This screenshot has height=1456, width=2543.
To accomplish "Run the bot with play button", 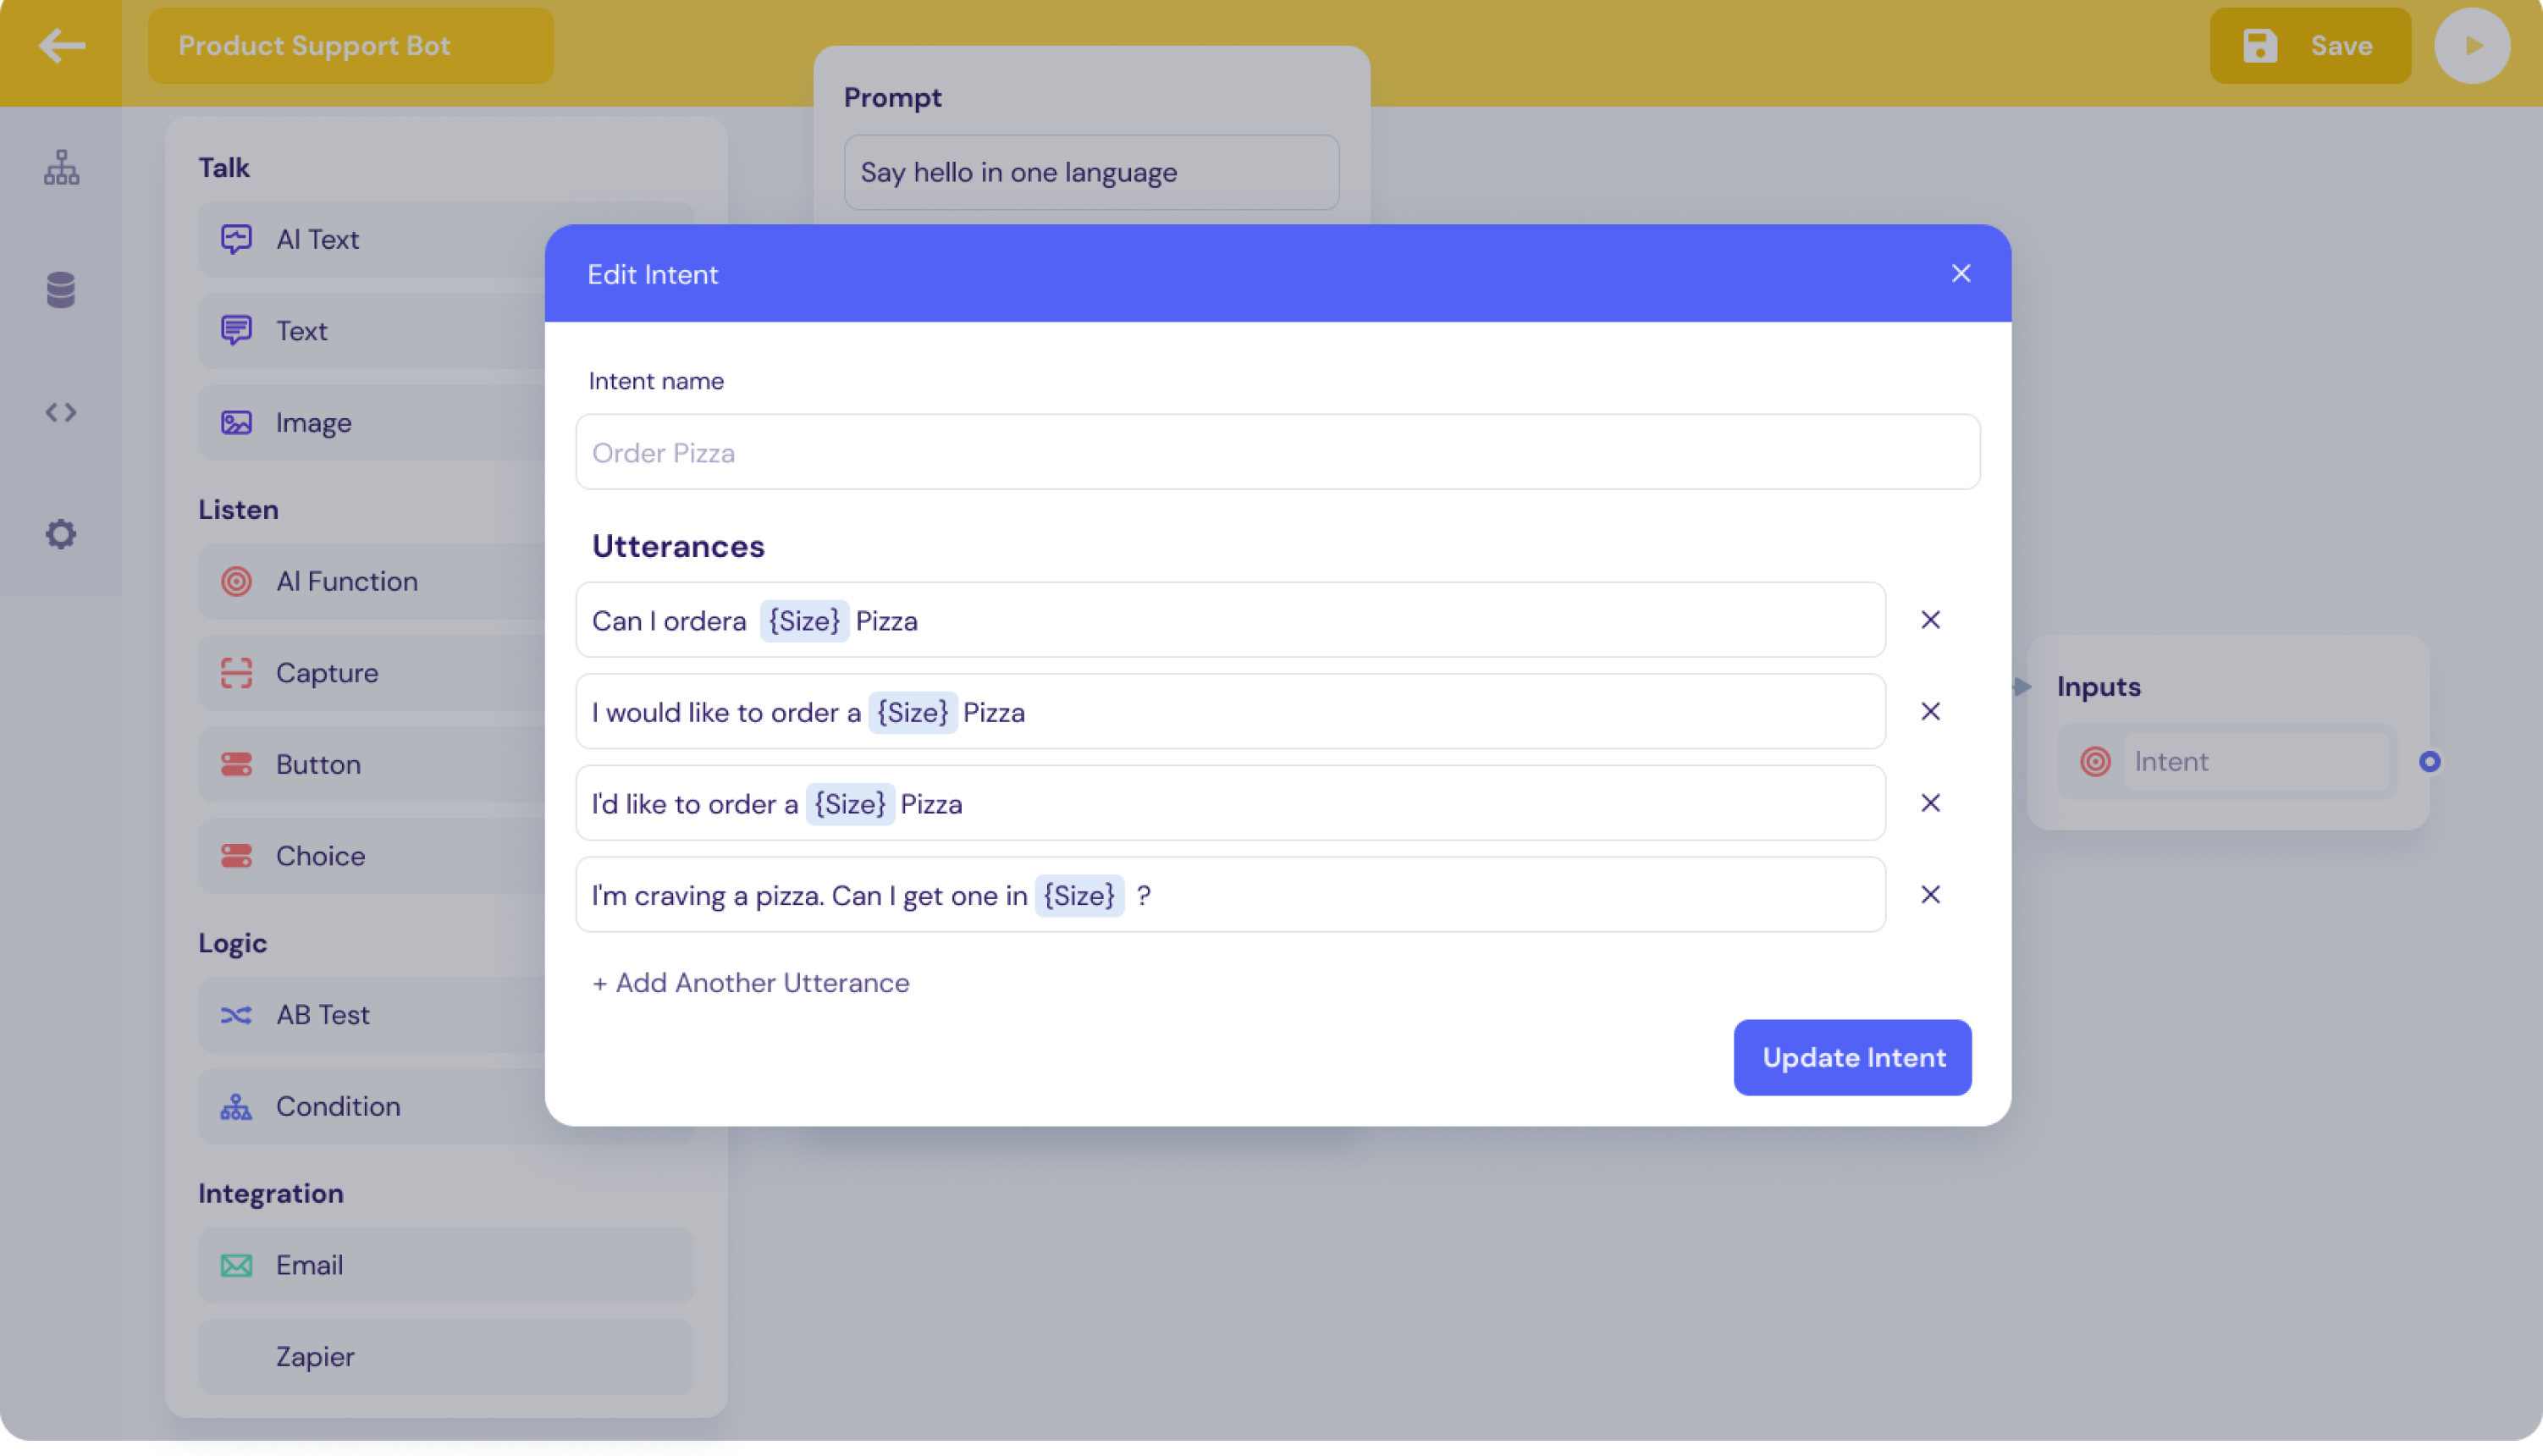I will (2472, 46).
